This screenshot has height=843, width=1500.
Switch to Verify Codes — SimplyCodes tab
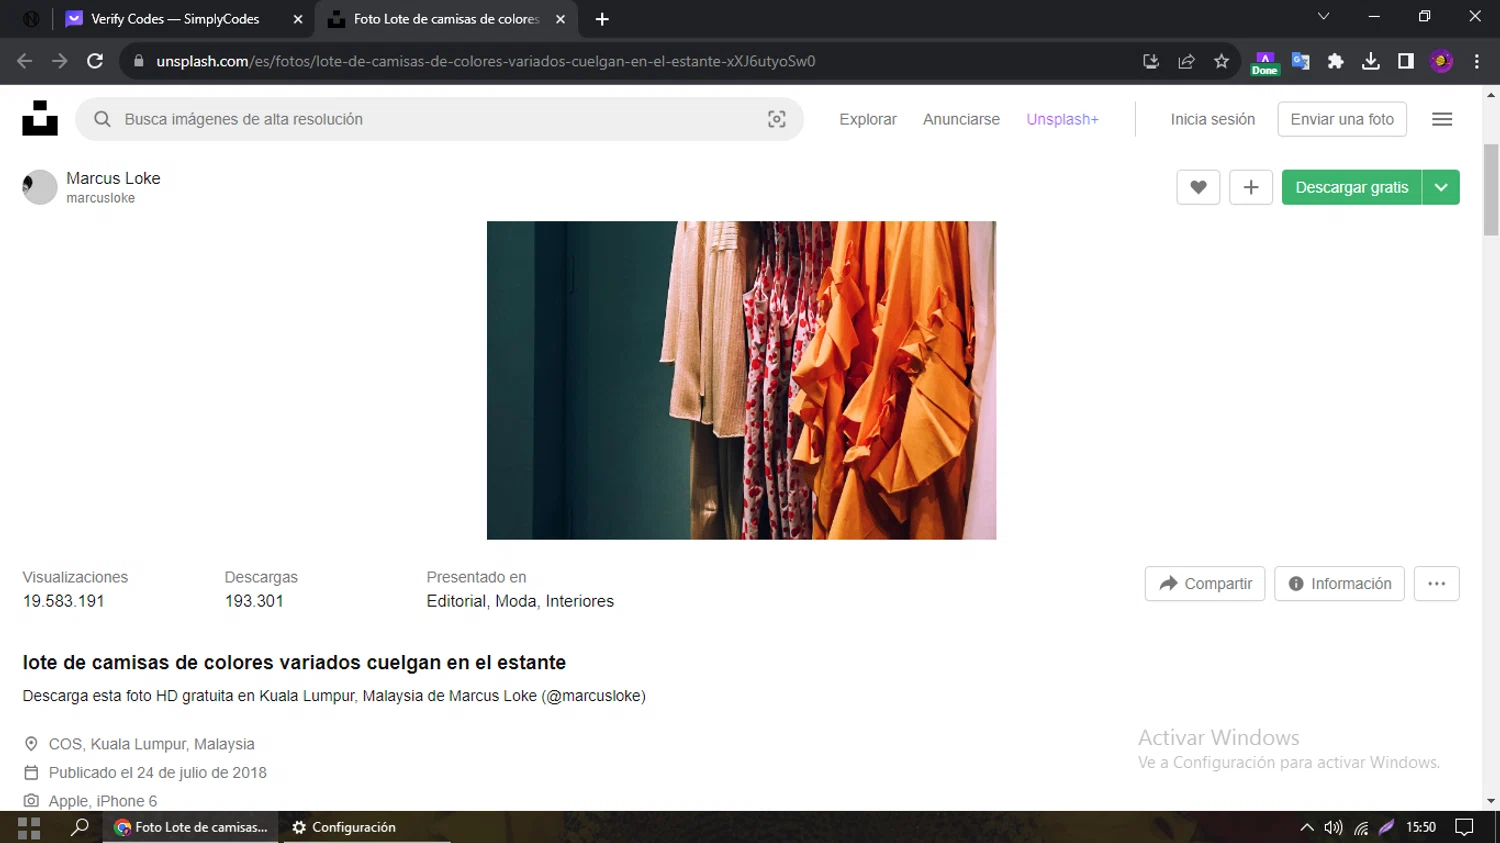pos(175,19)
